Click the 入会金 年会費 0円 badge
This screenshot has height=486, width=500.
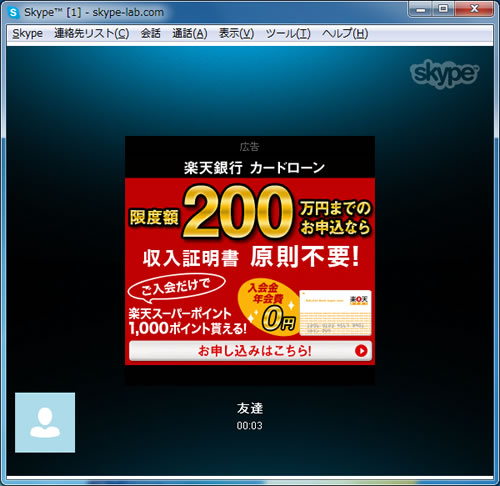point(269,307)
